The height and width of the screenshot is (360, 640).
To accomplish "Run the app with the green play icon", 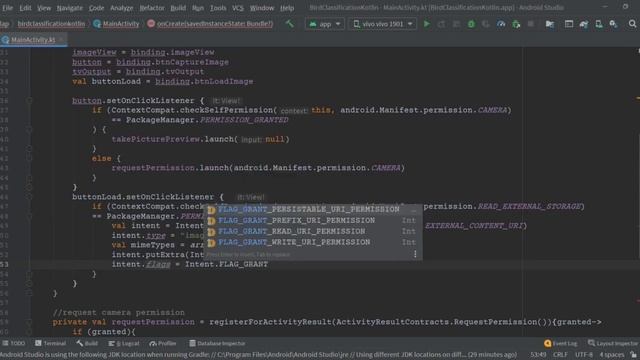I will click(x=427, y=24).
